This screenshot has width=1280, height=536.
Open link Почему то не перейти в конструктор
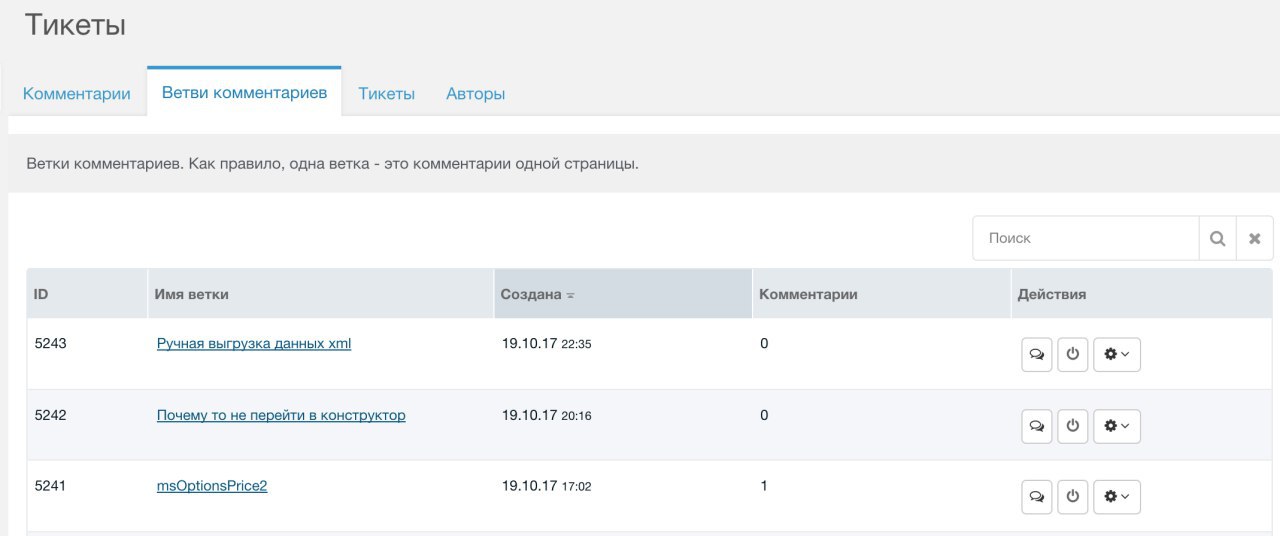[x=281, y=415]
